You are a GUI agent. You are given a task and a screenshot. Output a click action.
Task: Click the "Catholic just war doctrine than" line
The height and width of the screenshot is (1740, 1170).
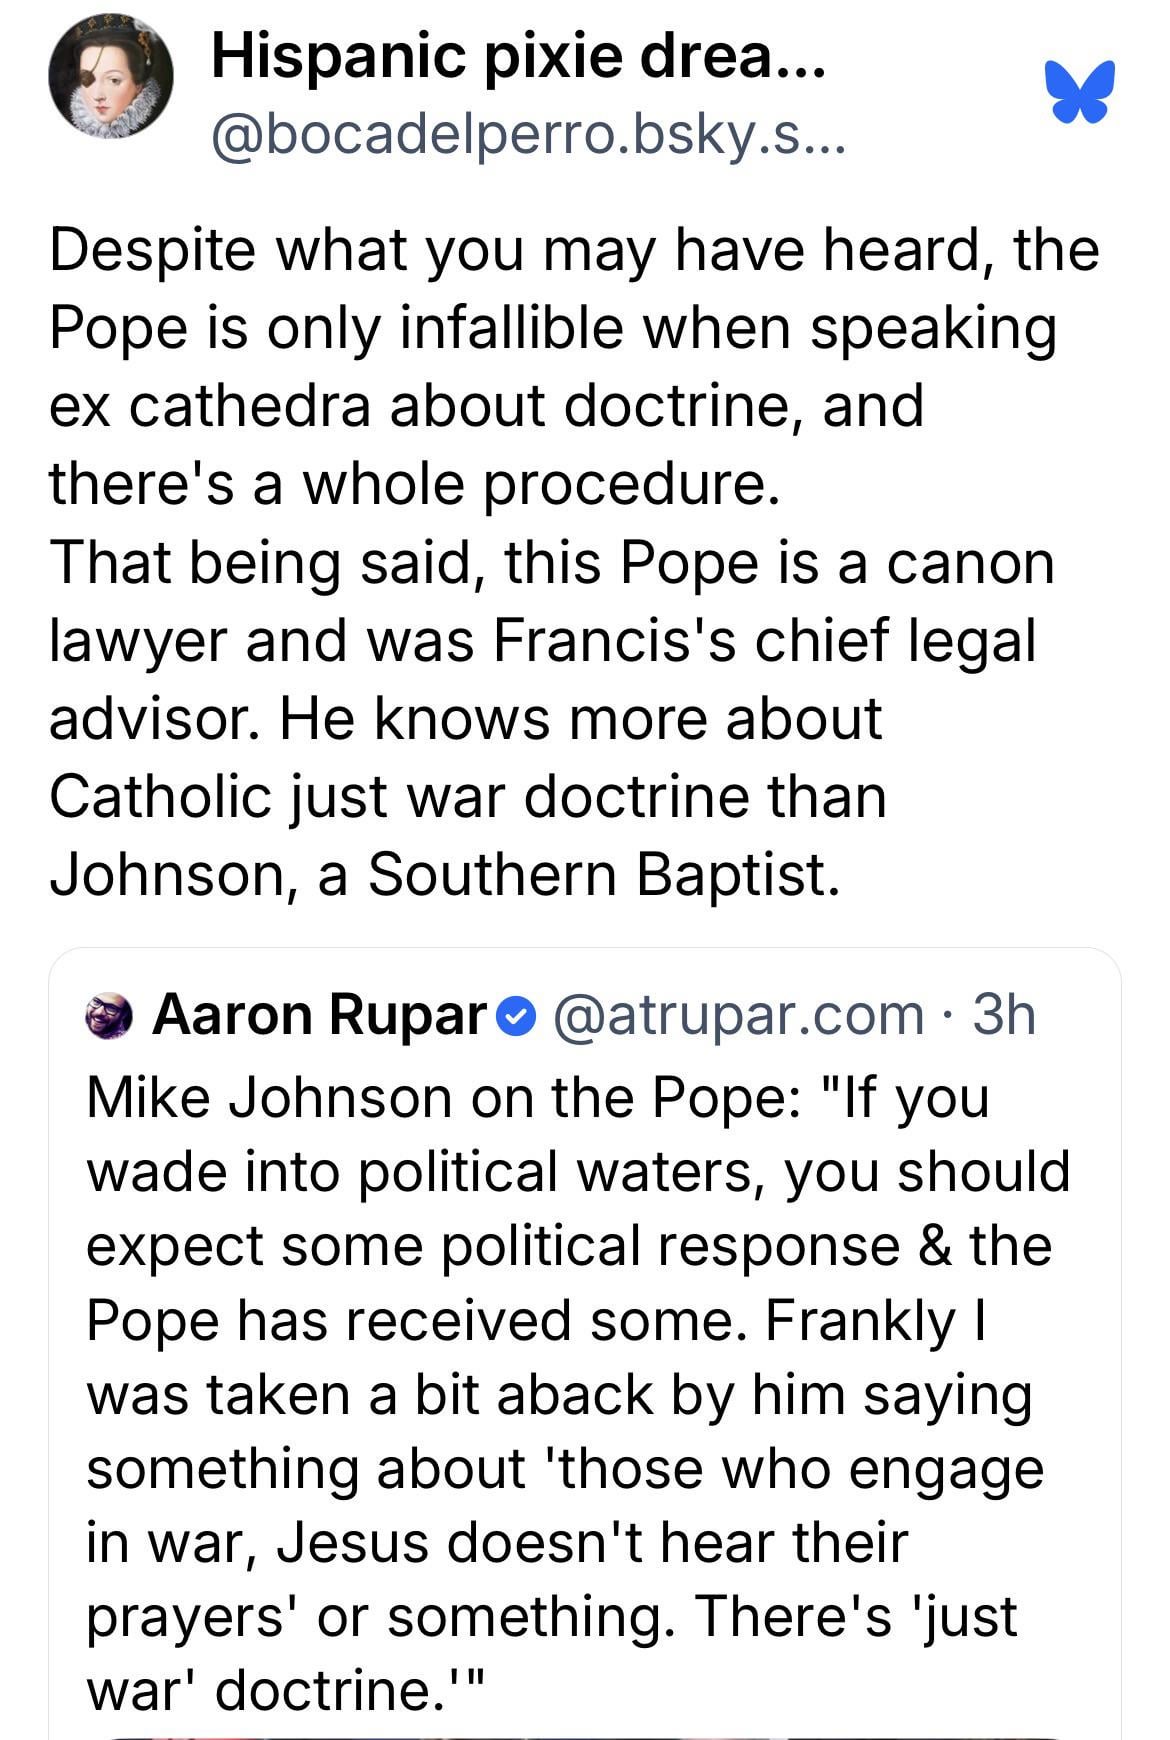pyautogui.click(x=468, y=797)
